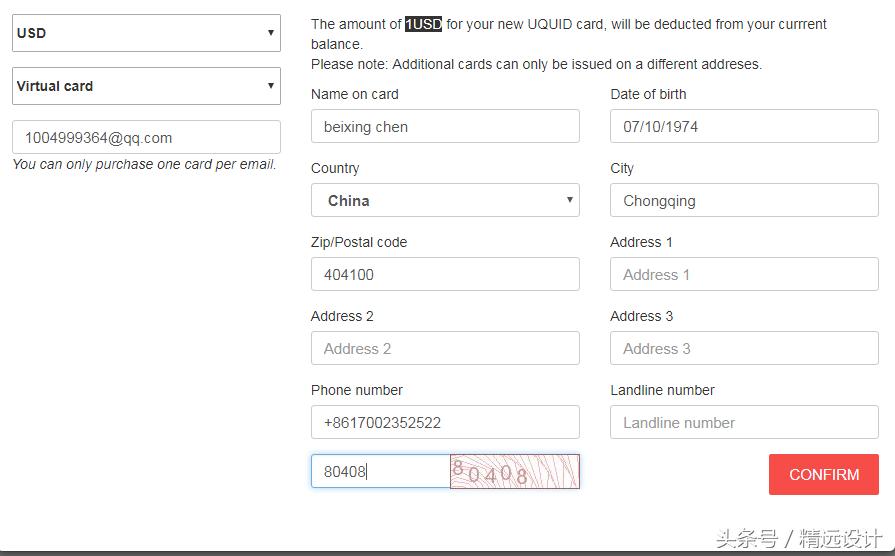Screen dimensions: 895x556
Task: Click the Name on card field
Action: click(445, 127)
